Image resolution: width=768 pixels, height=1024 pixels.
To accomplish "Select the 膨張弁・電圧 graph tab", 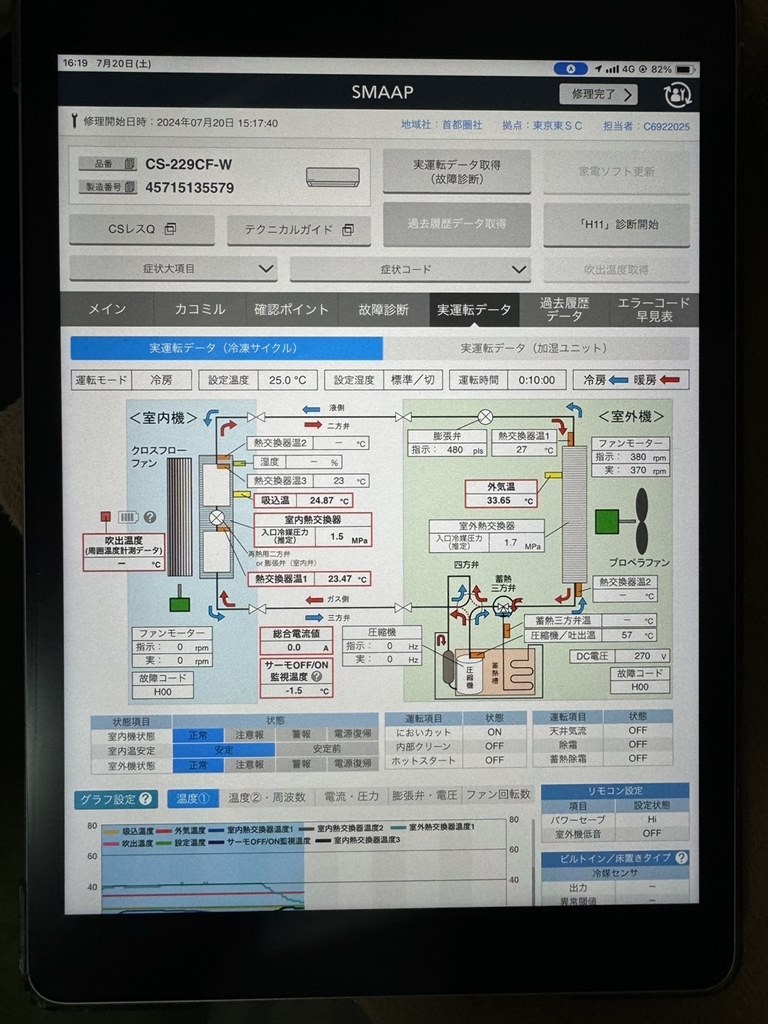I will pos(424,795).
